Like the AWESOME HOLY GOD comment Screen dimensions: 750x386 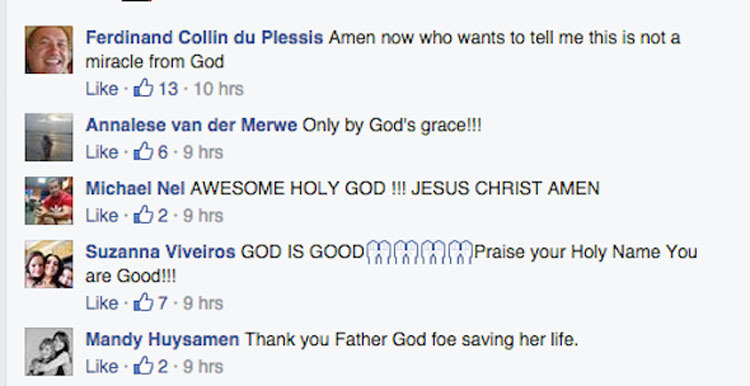(x=102, y=216)
